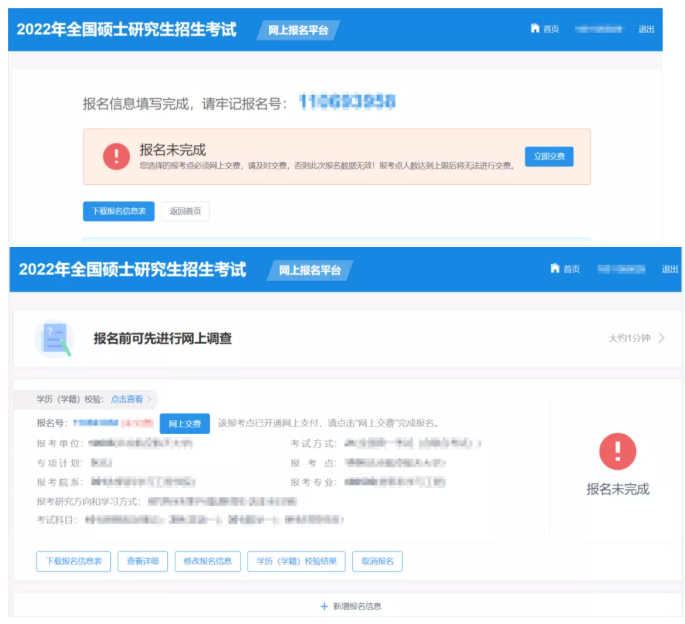Click the blurred registration number after 请牢记报名号
Viewport: 685px width, 624px height.
pos(347,101)
